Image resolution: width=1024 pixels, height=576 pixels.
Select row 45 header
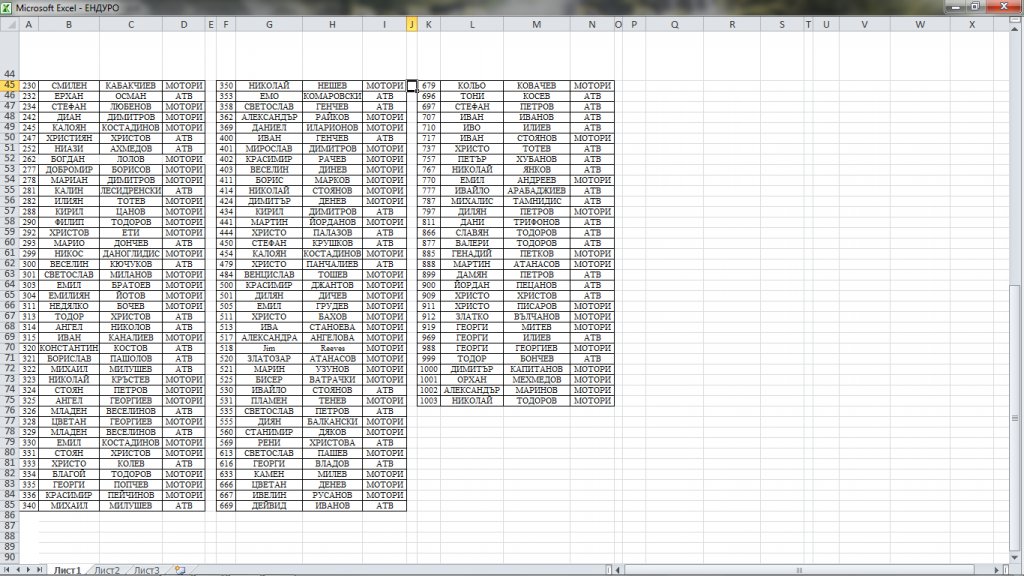tap(9, 85)
